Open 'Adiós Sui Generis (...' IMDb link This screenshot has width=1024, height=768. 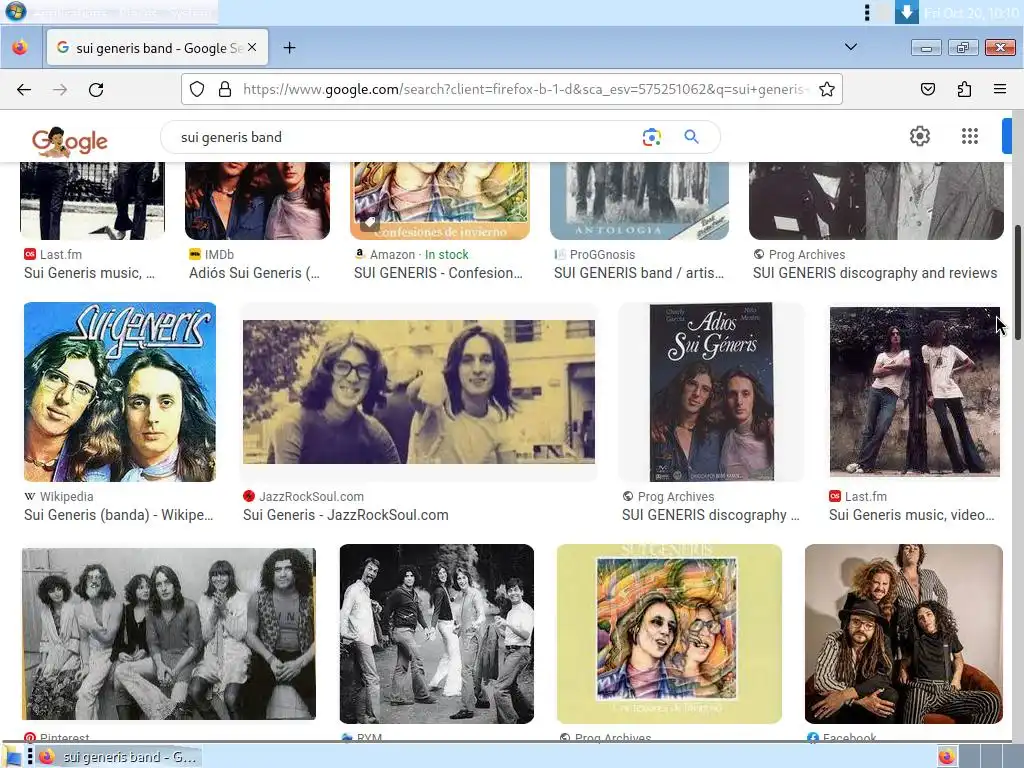click(254, 273)
